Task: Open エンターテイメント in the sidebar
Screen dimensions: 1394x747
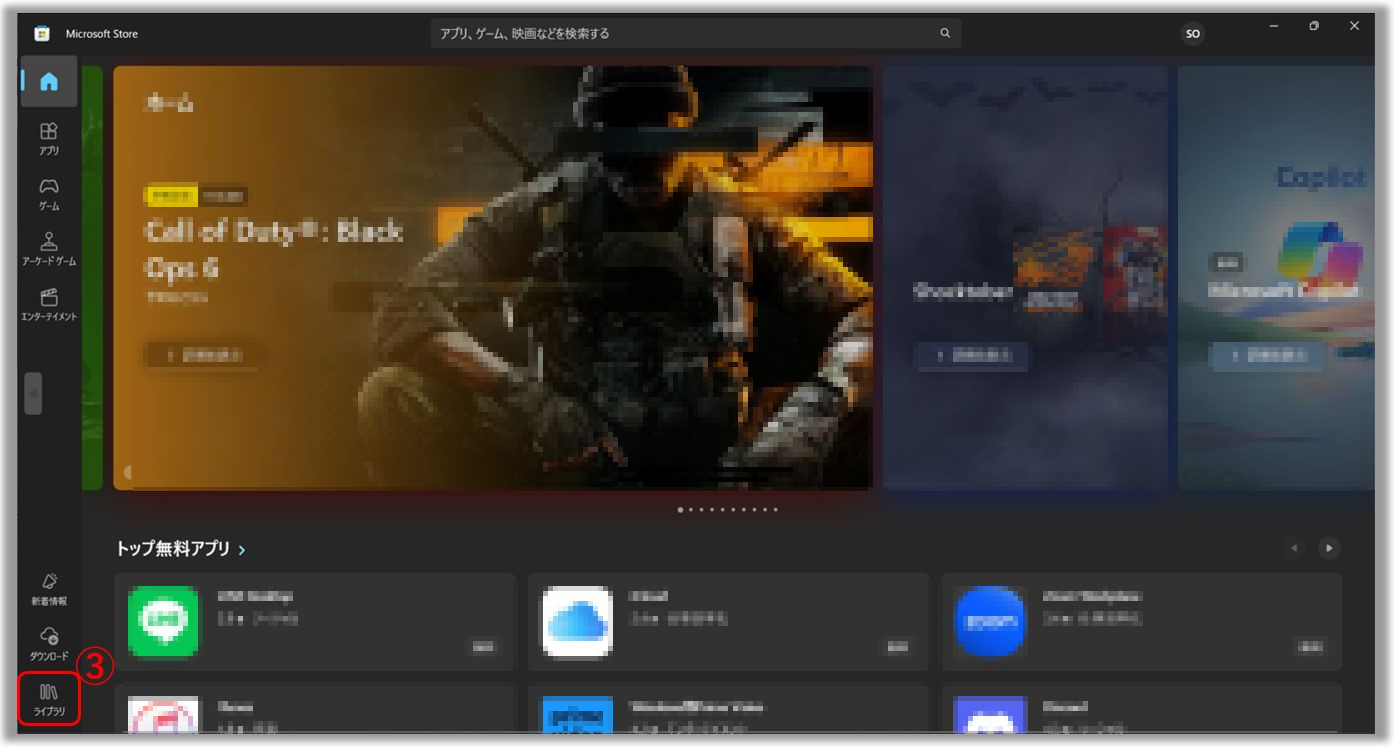Action: [x=49, y=305]
